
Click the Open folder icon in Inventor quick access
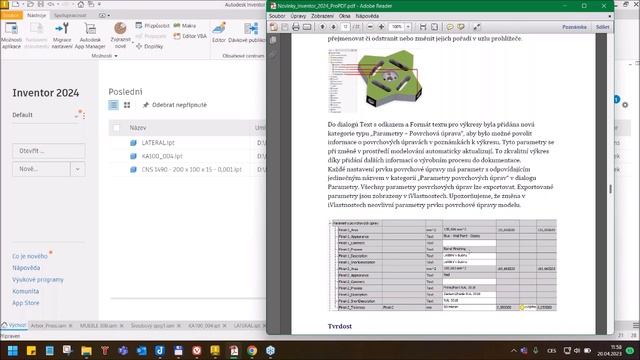[x=30, y=4]
